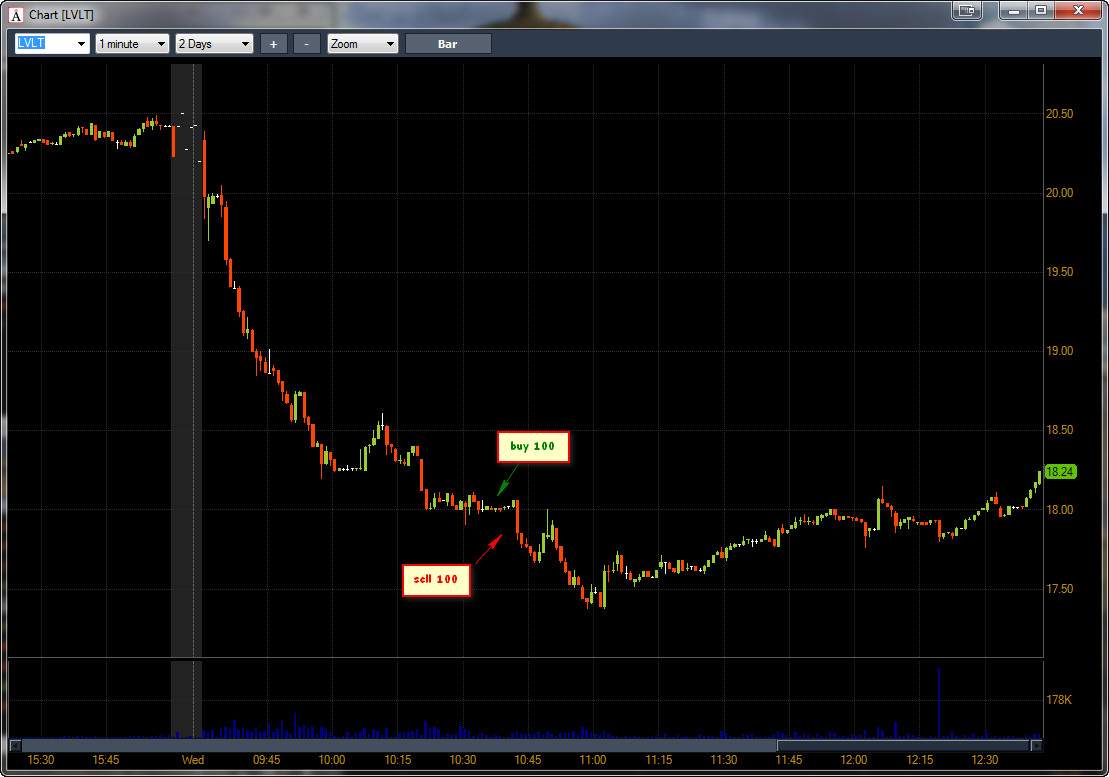
Task: Click the 15:45 time axis label
Action: pos(105,760)
